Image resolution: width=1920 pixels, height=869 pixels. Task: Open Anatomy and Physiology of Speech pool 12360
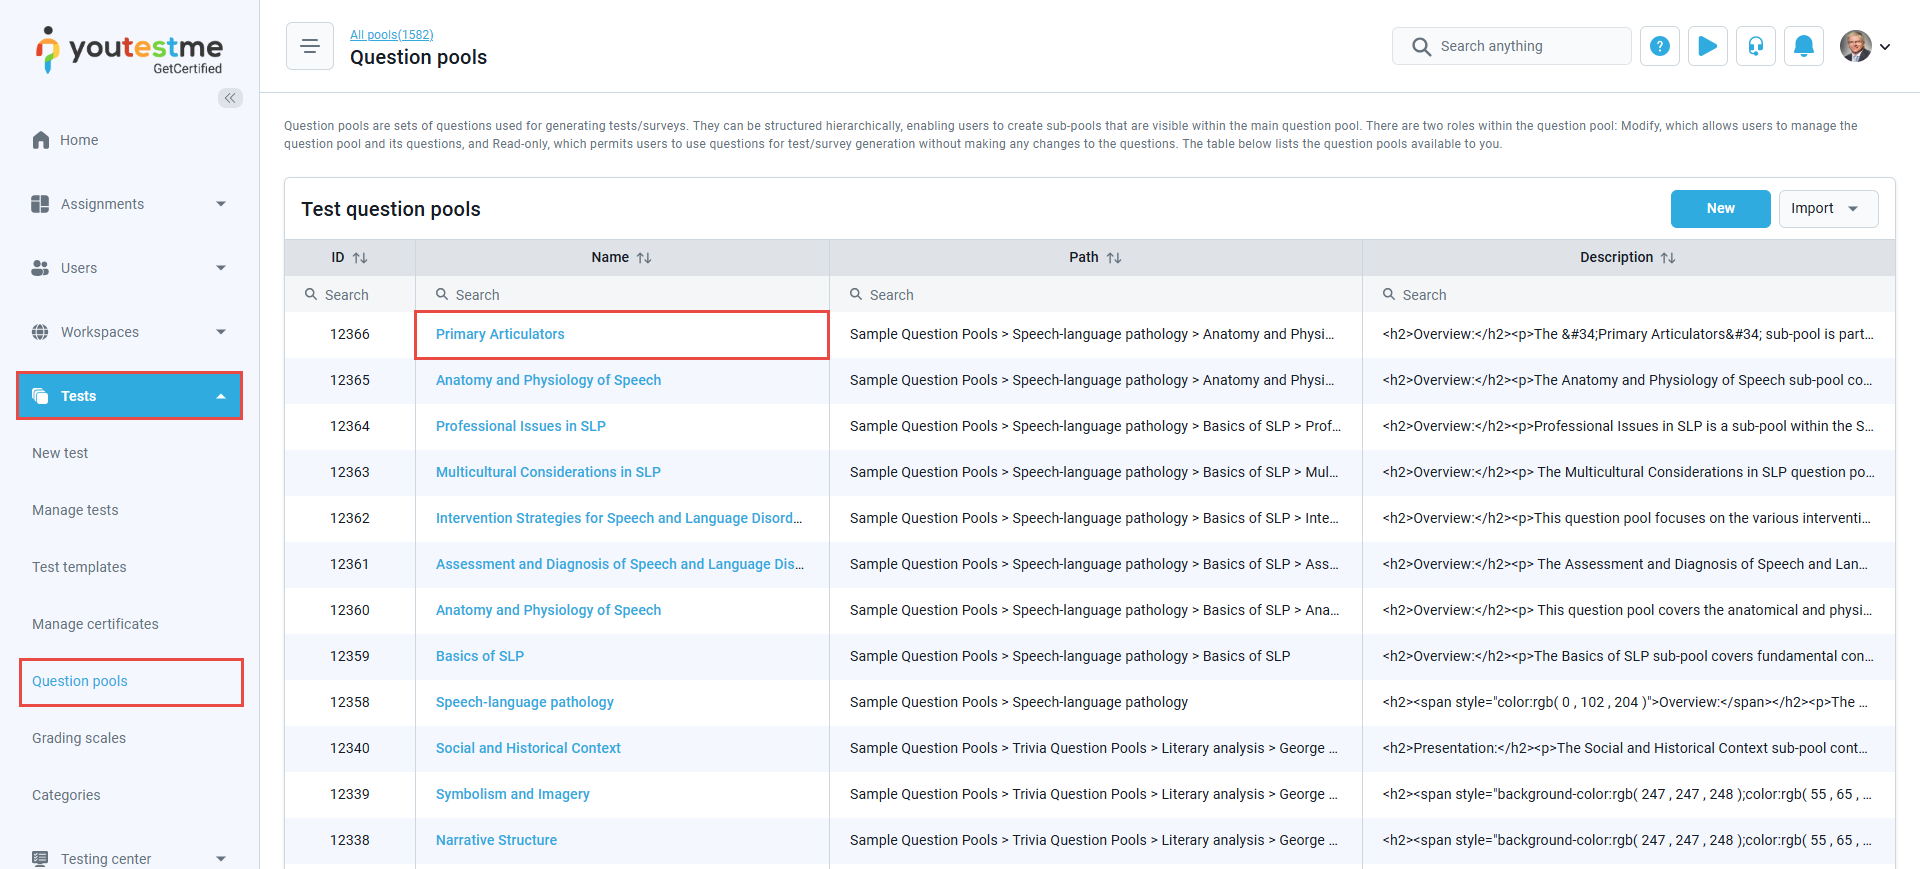(x=548, y=610)
